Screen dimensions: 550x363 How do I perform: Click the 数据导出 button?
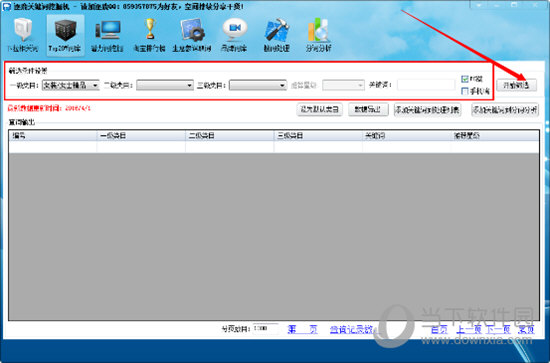click(x=368, y=110)
